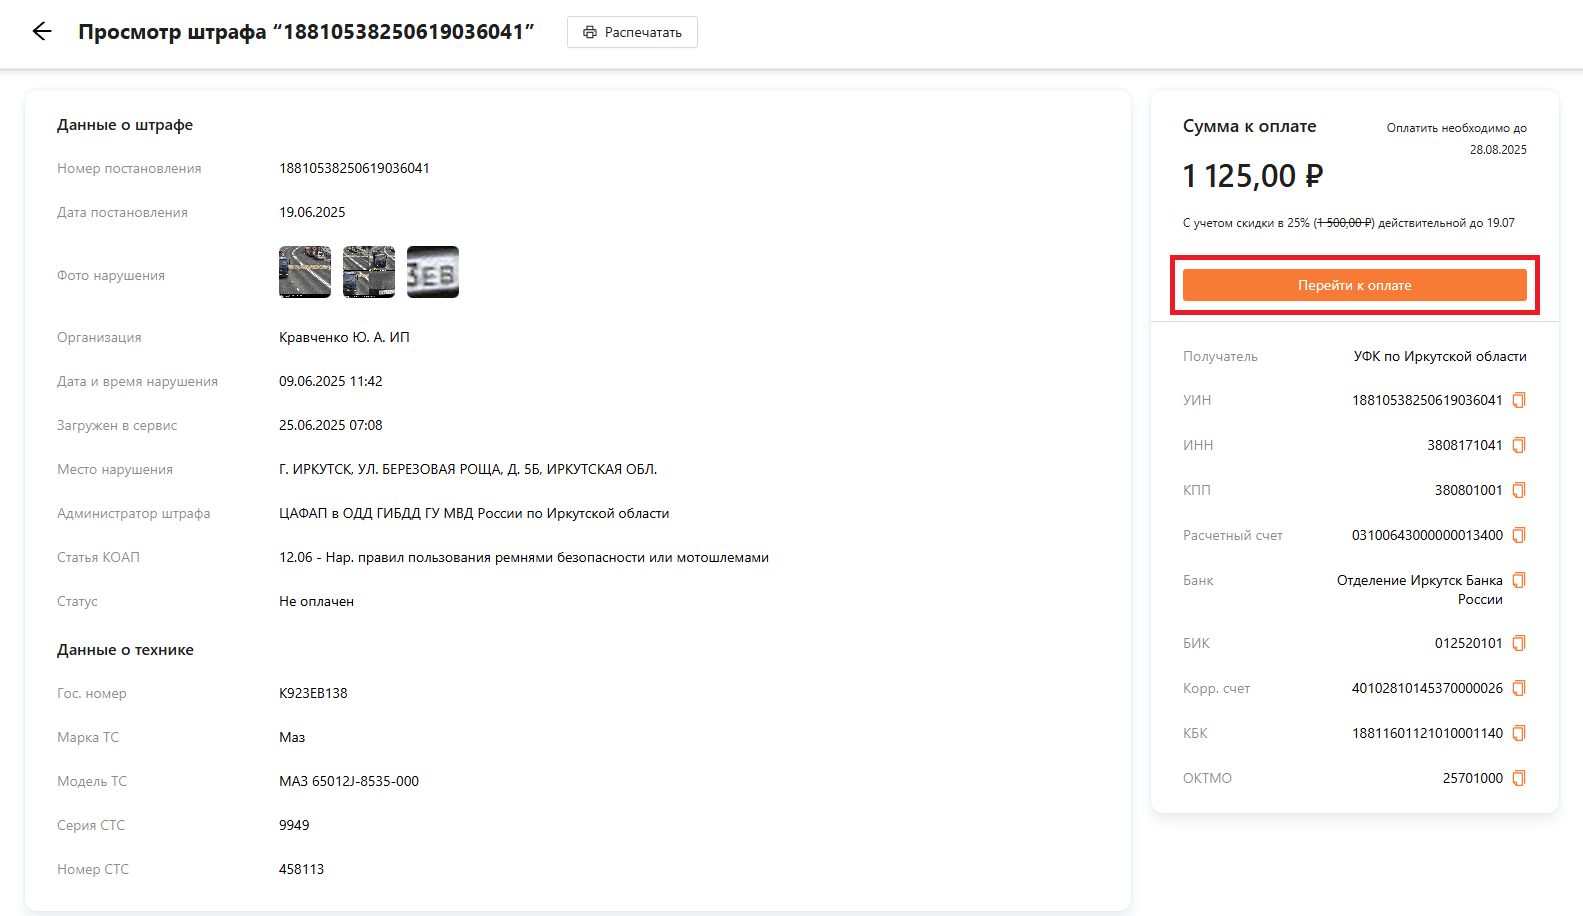This screenshot has width=1583, height=916.
Task: Copy the КПП value
Action: coord(1519,490)
